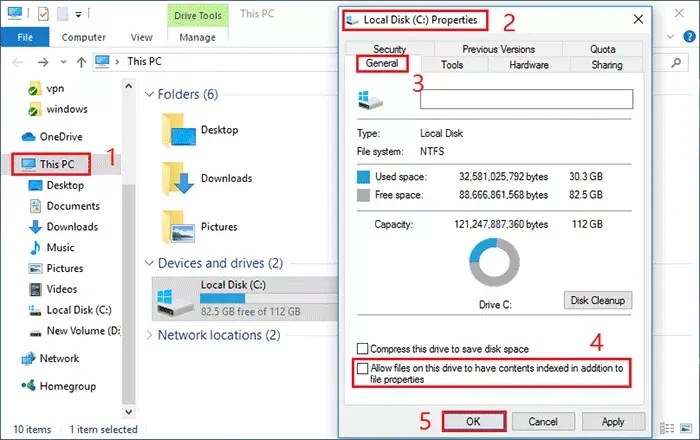Image resolution: width=700 pixels, height=440 pixels.
Task: Open the Pictures folder in Folders section
Action: 178,227
